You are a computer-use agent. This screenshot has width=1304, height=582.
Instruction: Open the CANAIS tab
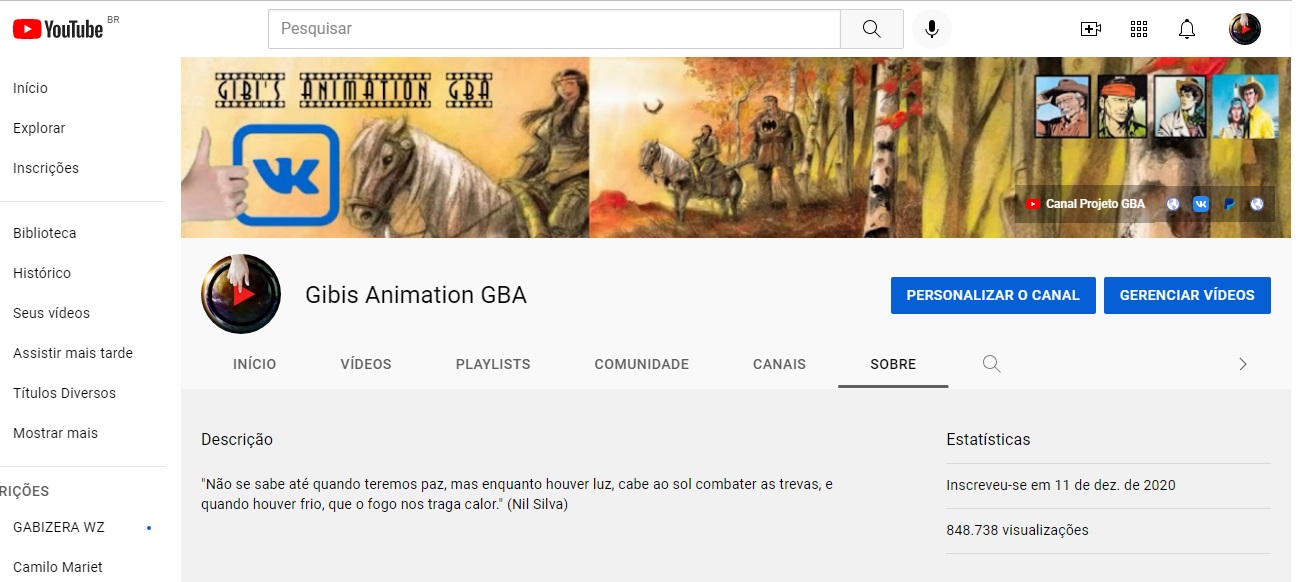780,364
